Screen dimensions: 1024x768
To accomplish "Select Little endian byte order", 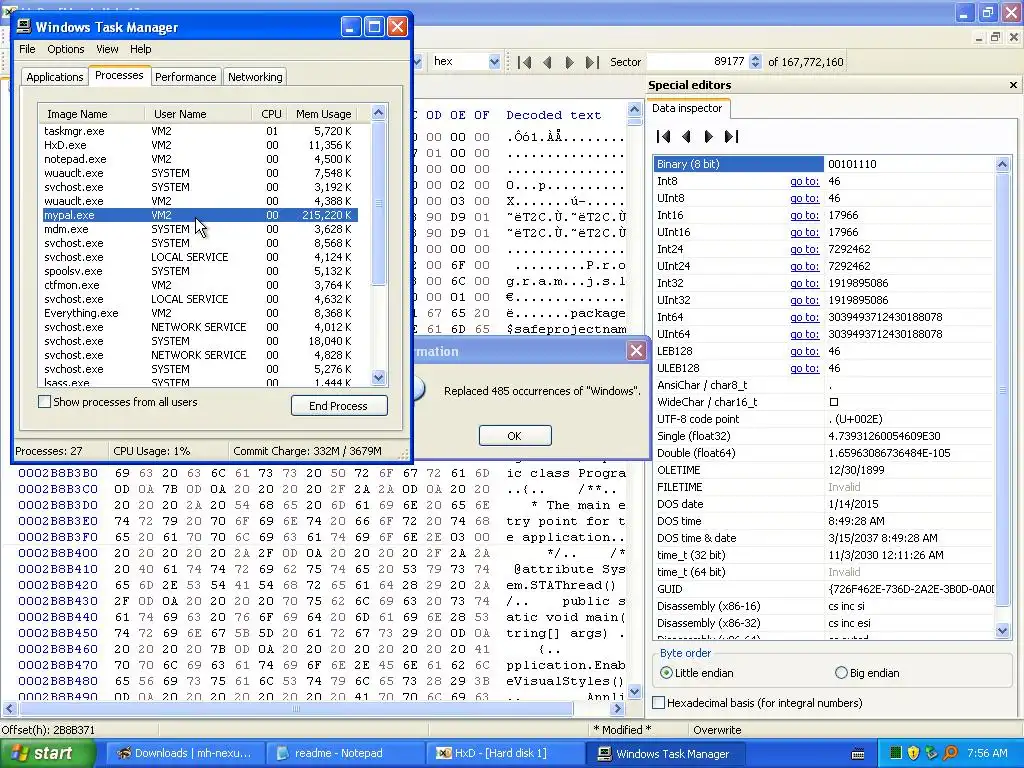I will (x=666, y=673).
